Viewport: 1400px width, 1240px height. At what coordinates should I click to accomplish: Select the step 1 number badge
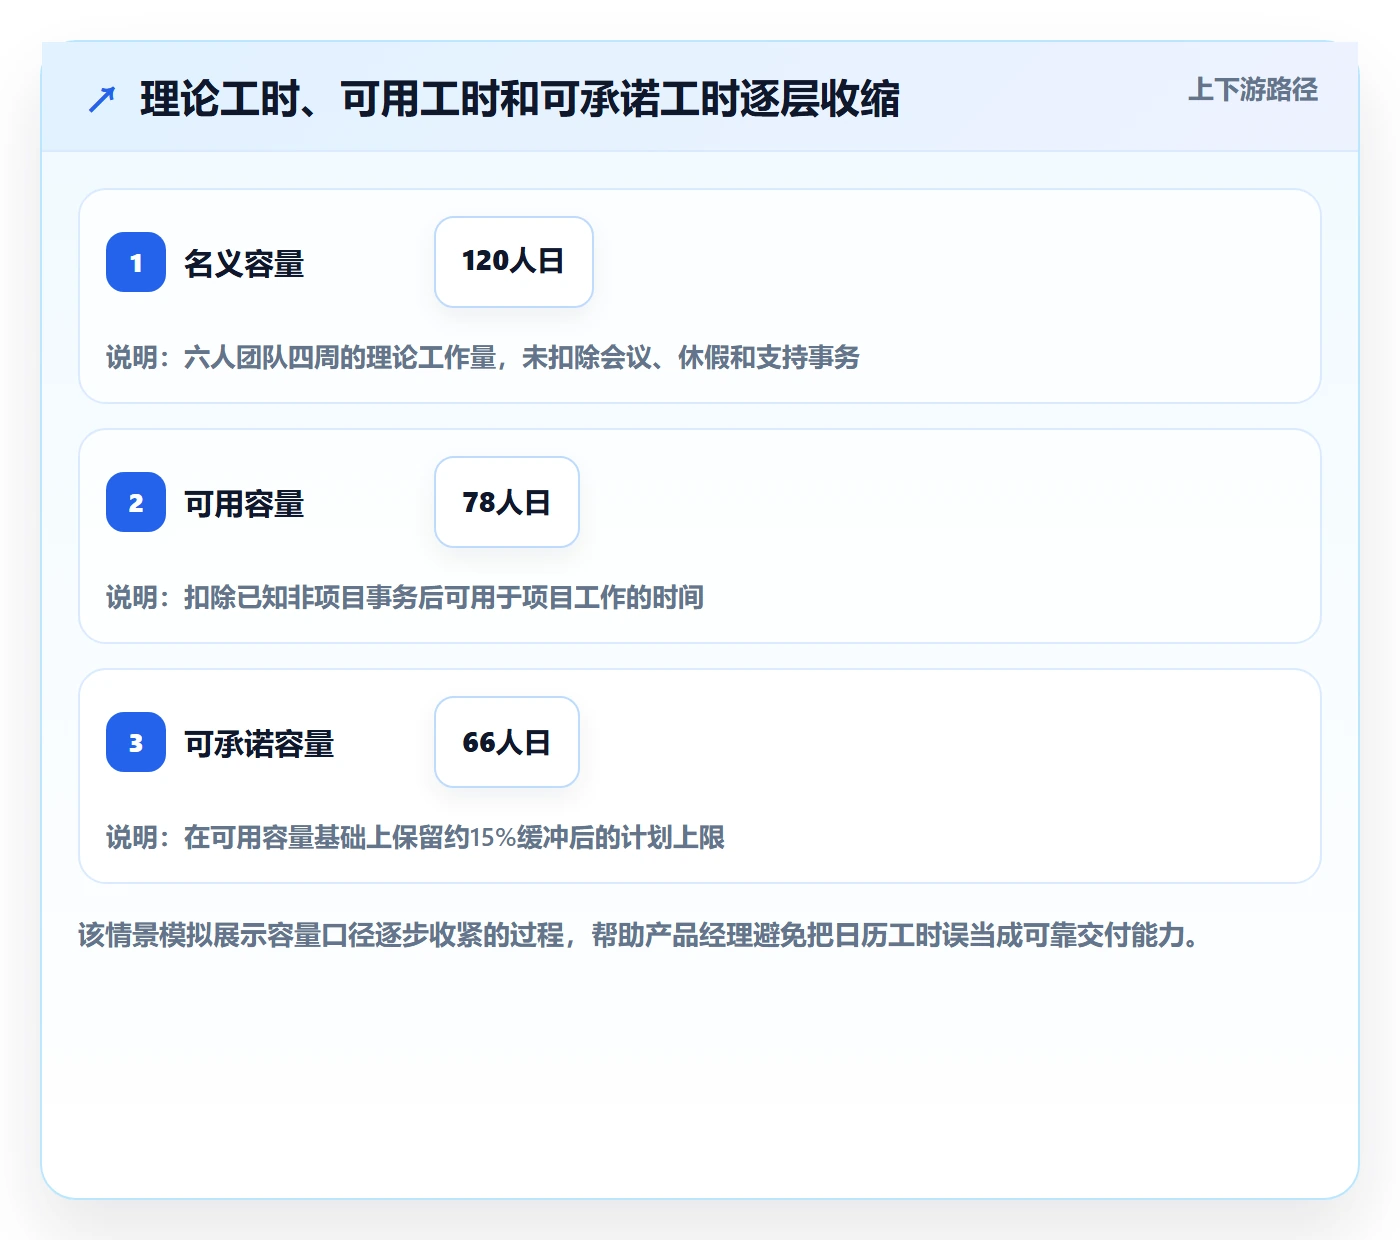click(x=136, y=262)
